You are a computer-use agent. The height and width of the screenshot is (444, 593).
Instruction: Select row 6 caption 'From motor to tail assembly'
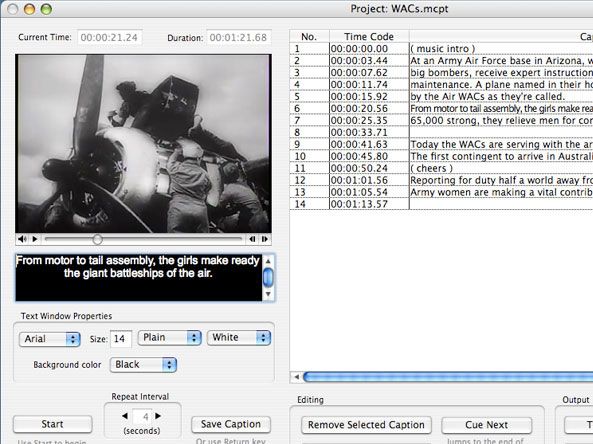[501, 109]
